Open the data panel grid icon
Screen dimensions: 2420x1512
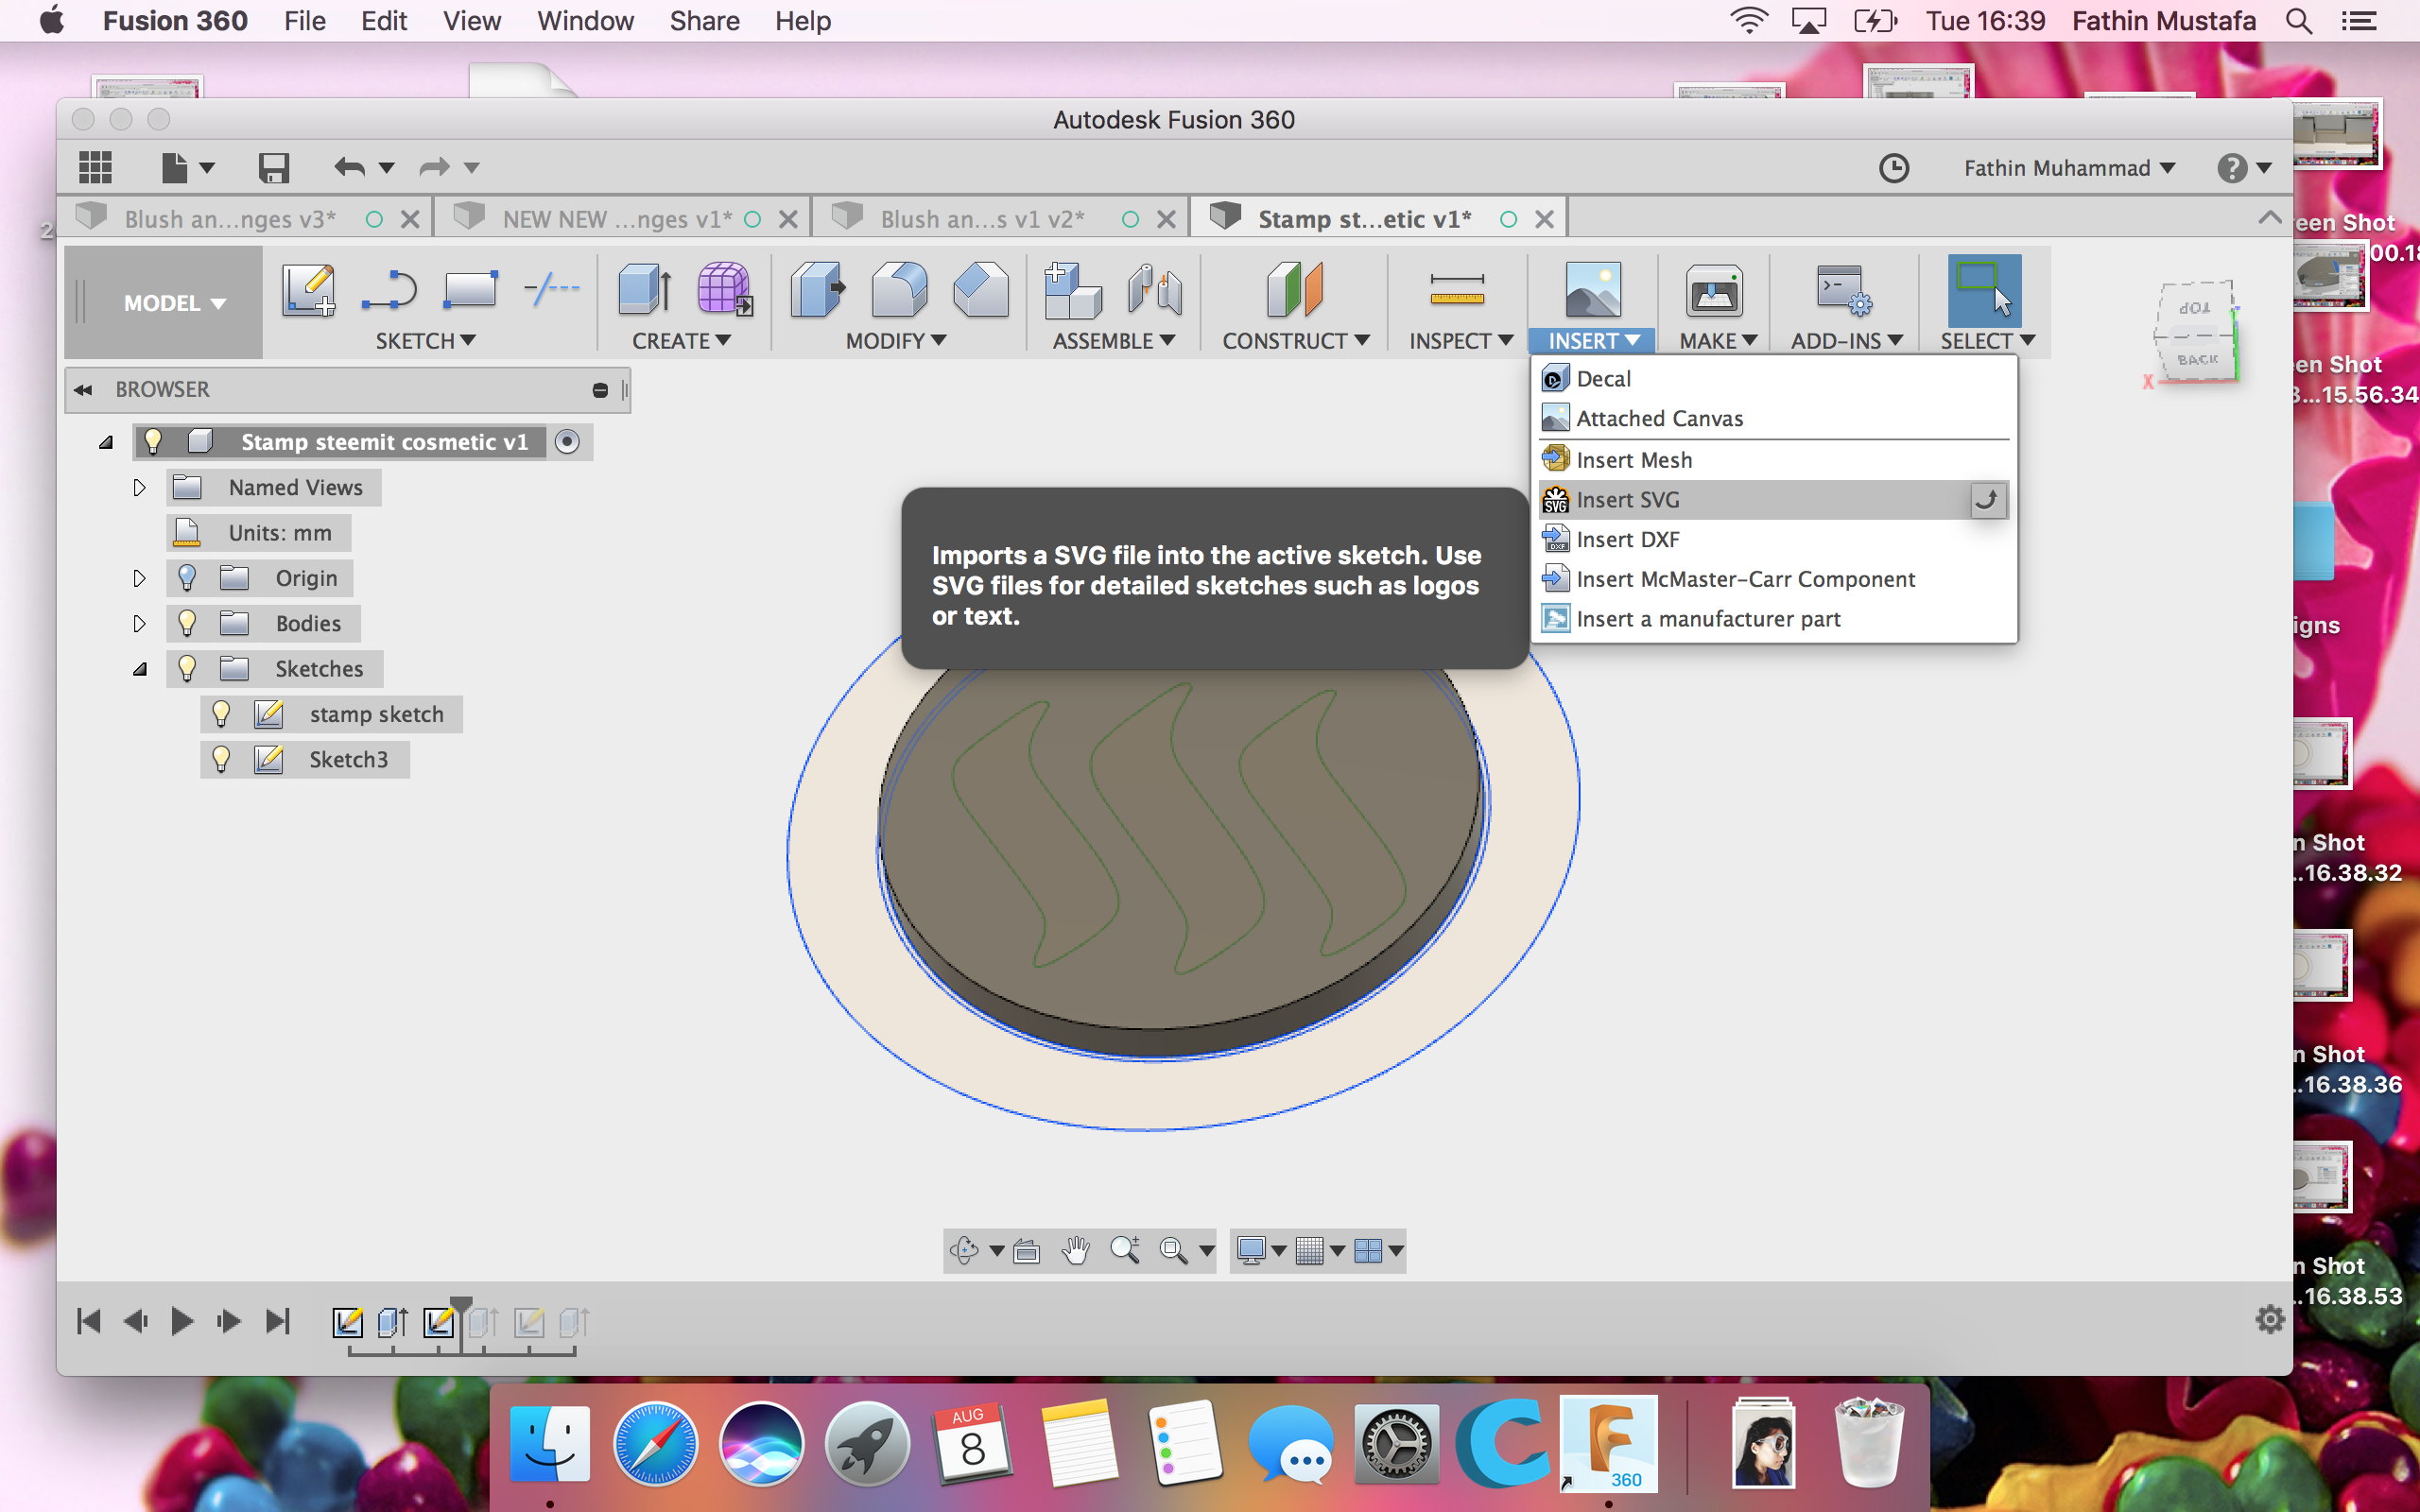pyautogui.click(x=95, y=168)
